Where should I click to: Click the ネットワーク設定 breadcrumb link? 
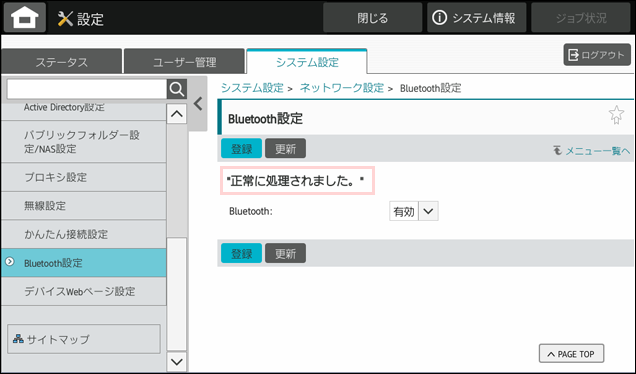[x=342, y=88]
